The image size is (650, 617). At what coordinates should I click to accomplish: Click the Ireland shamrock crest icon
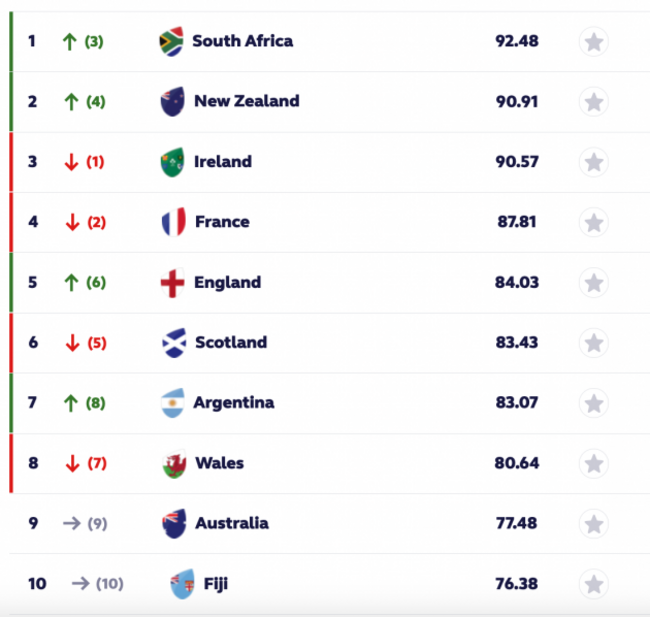point(172,162)
